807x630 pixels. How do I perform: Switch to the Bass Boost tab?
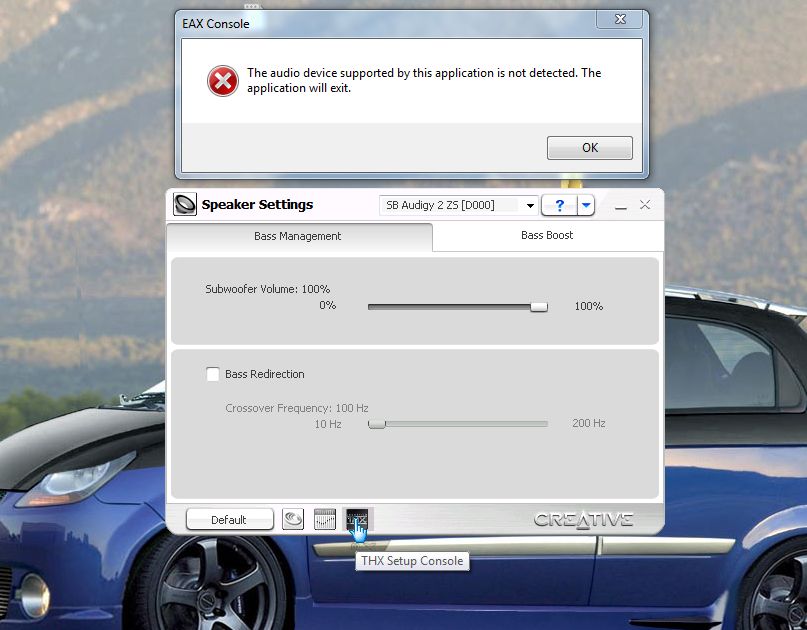click(x=547, y=235)
